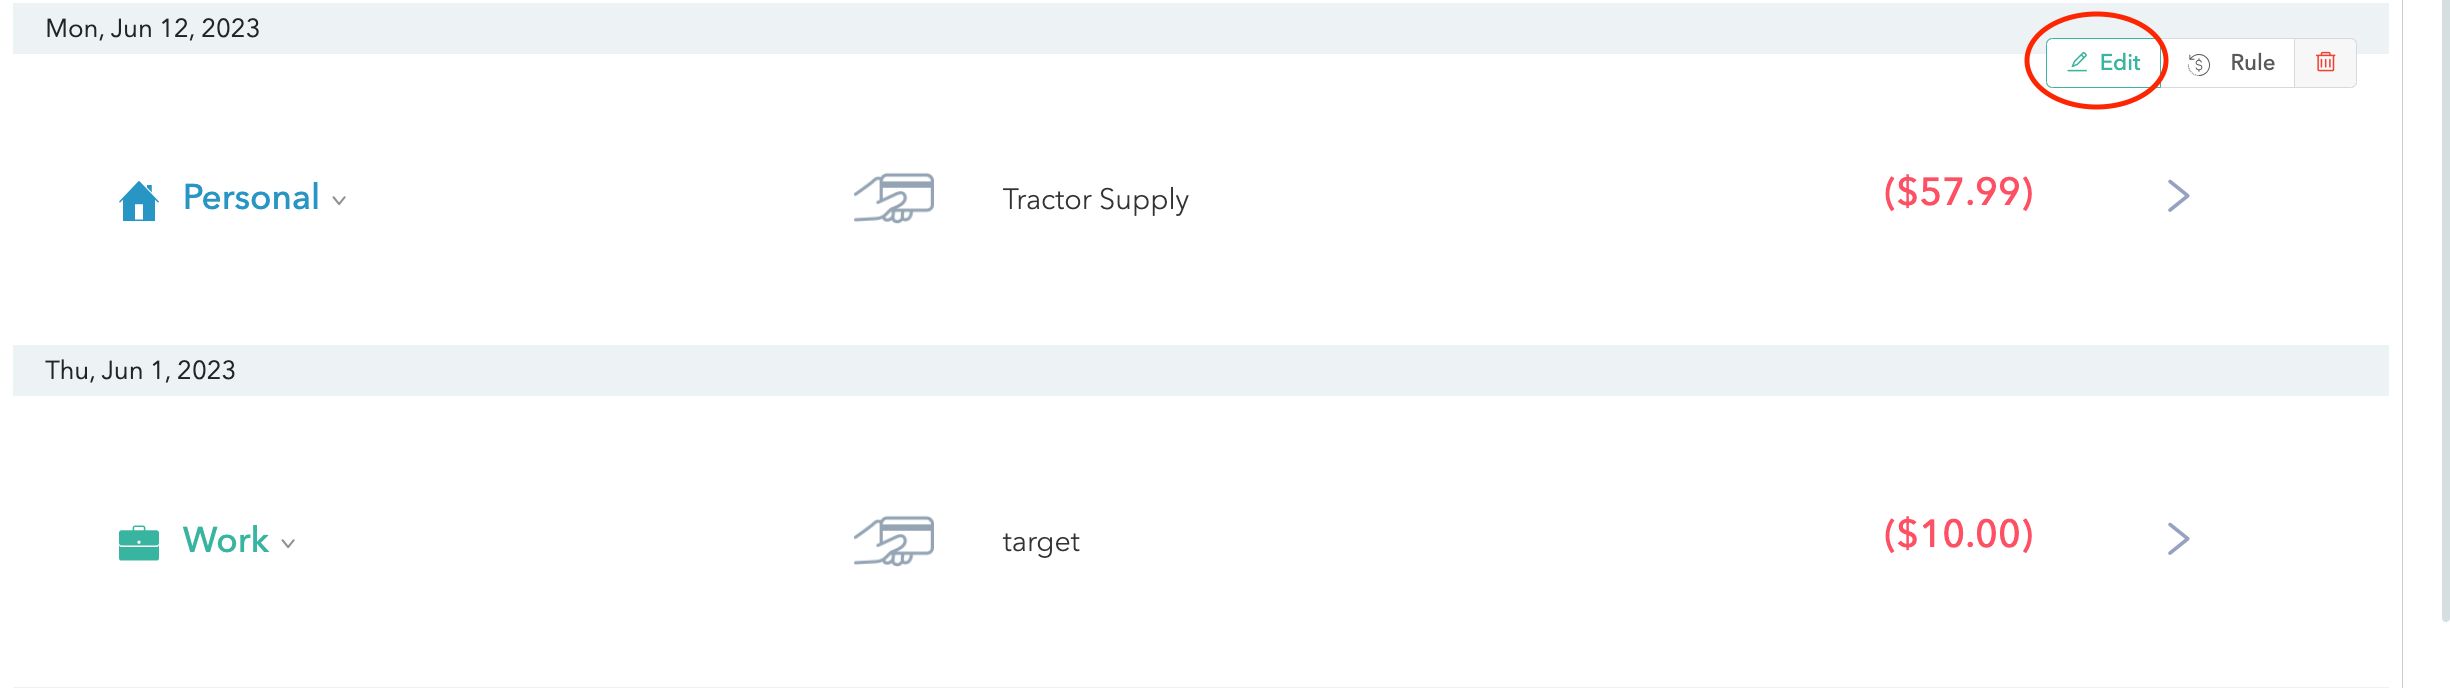Expand the Personal category dropdown
2450x688 pixels.
coord(339,201)
